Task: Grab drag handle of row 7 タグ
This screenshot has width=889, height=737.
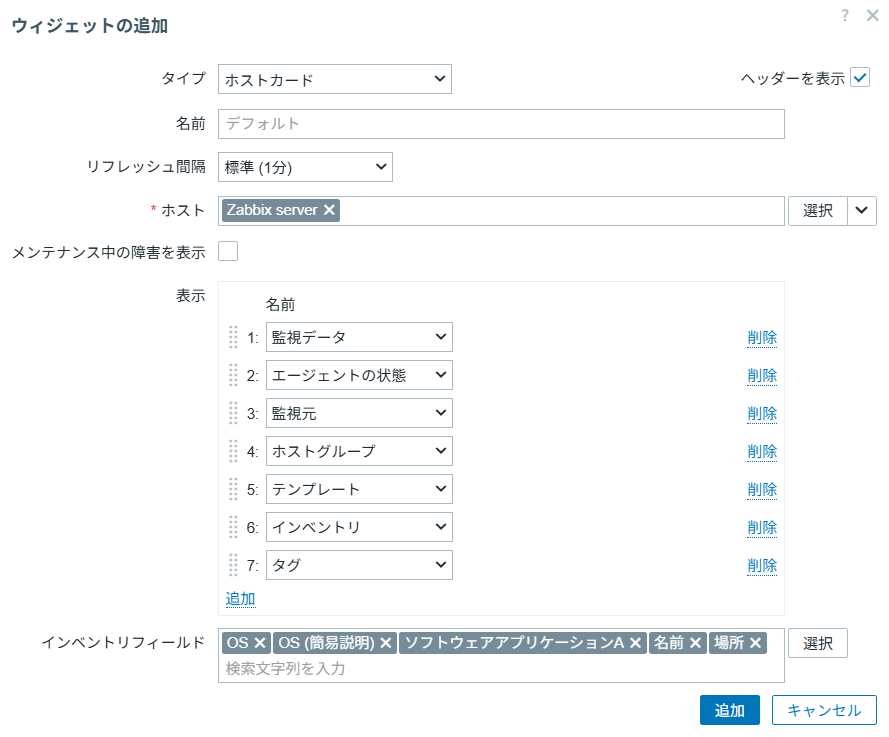Action: tap(233, 565)
